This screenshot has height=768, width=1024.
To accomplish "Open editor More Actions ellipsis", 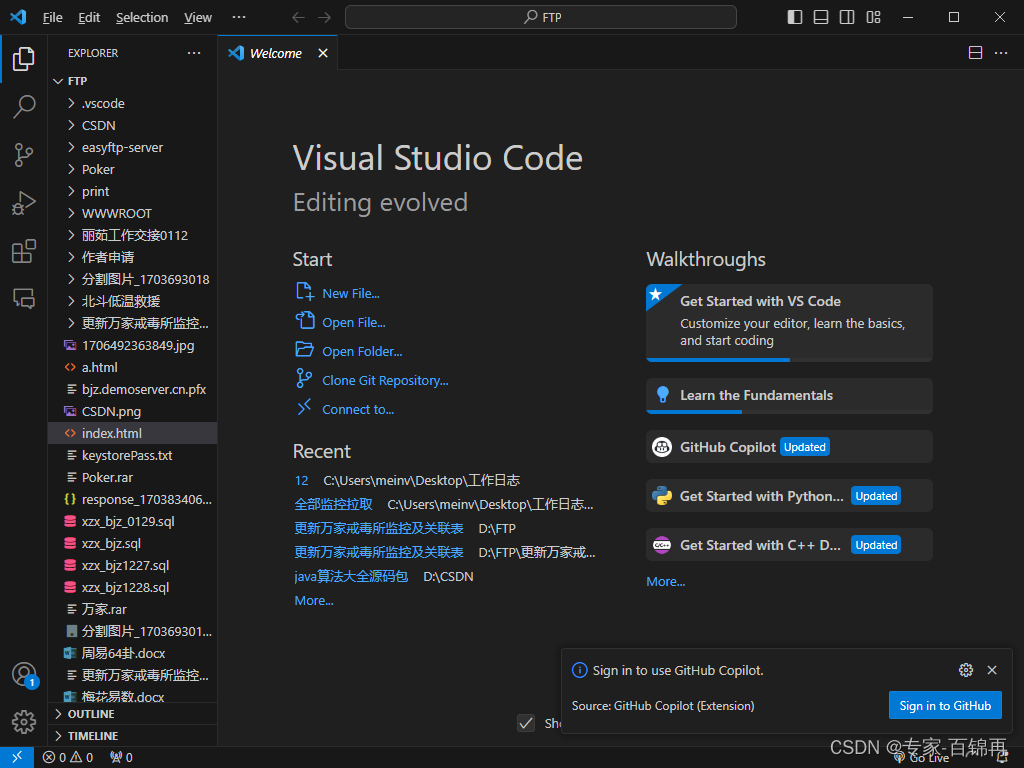I will (x=1000, y=53).
